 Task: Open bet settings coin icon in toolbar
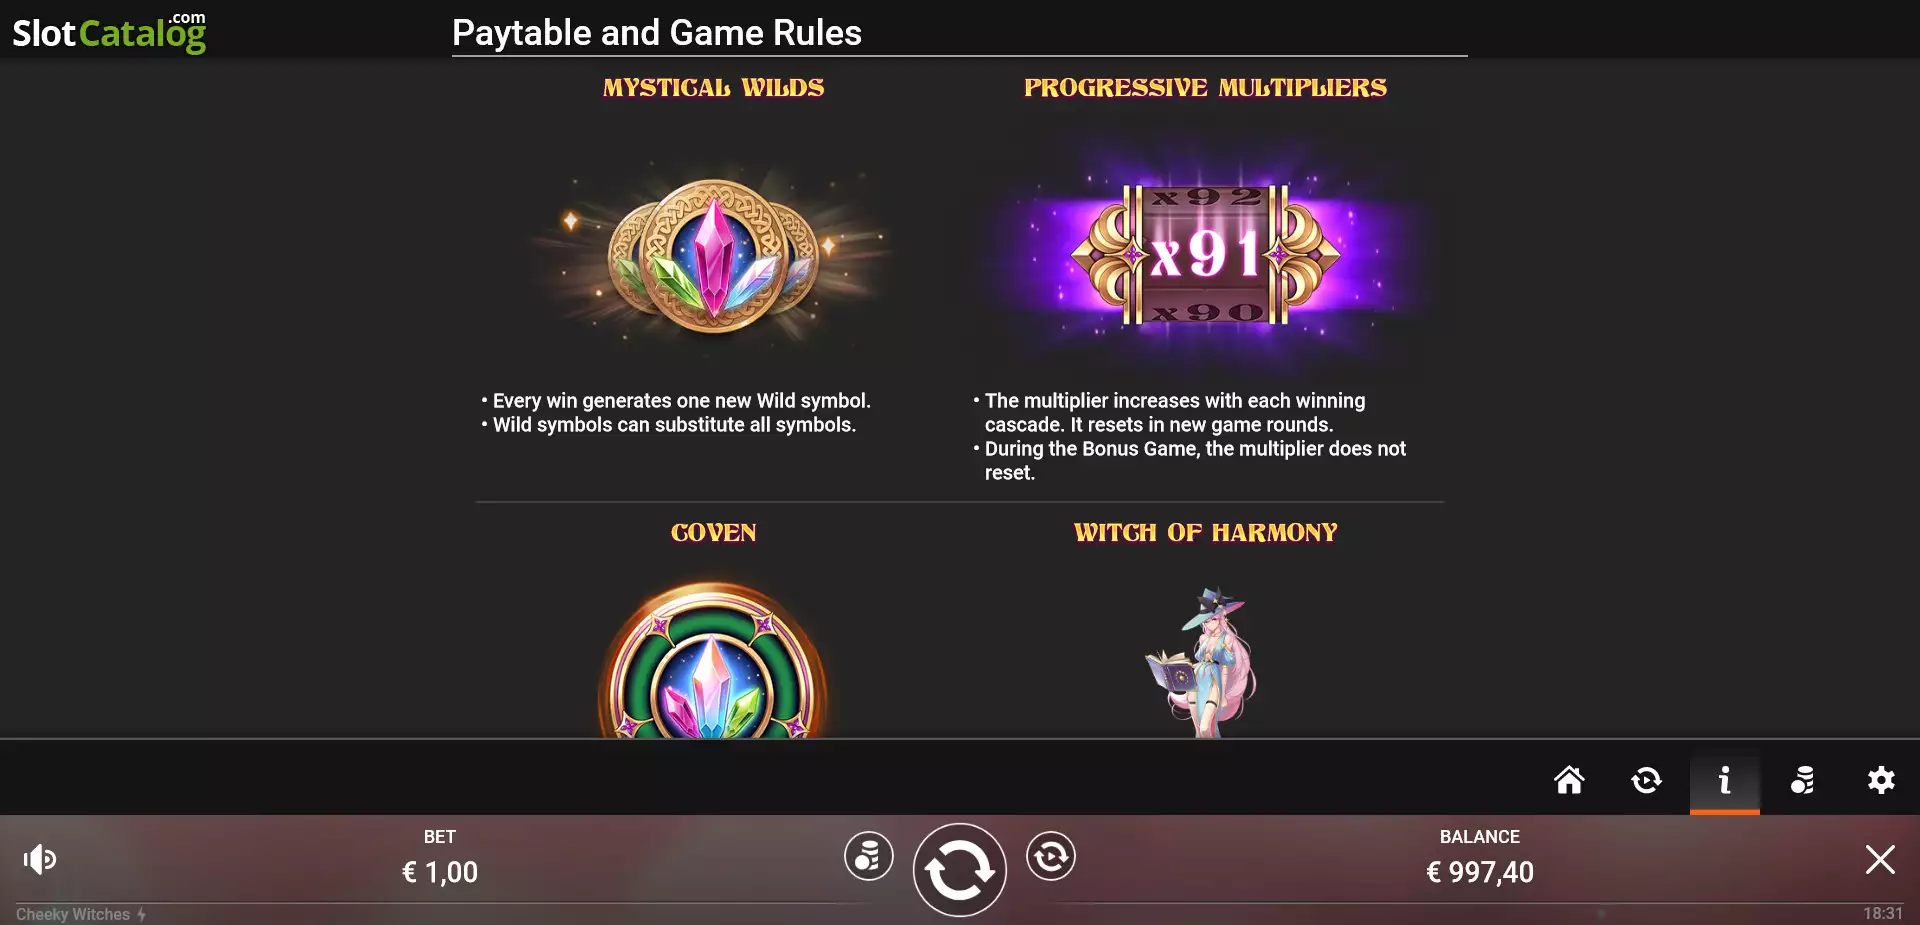pyautogui.click(x=1803, y=780)
